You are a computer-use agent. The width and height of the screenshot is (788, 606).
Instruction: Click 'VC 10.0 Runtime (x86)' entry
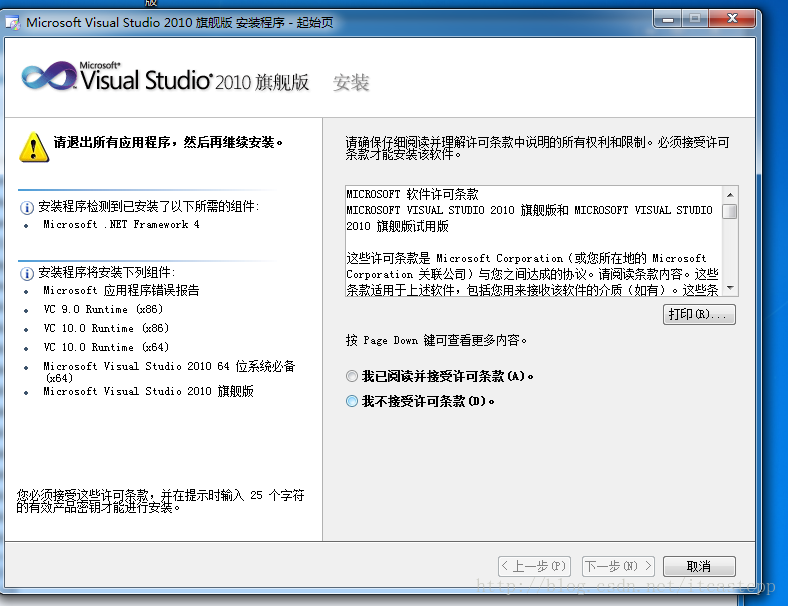tap(106, 328)
